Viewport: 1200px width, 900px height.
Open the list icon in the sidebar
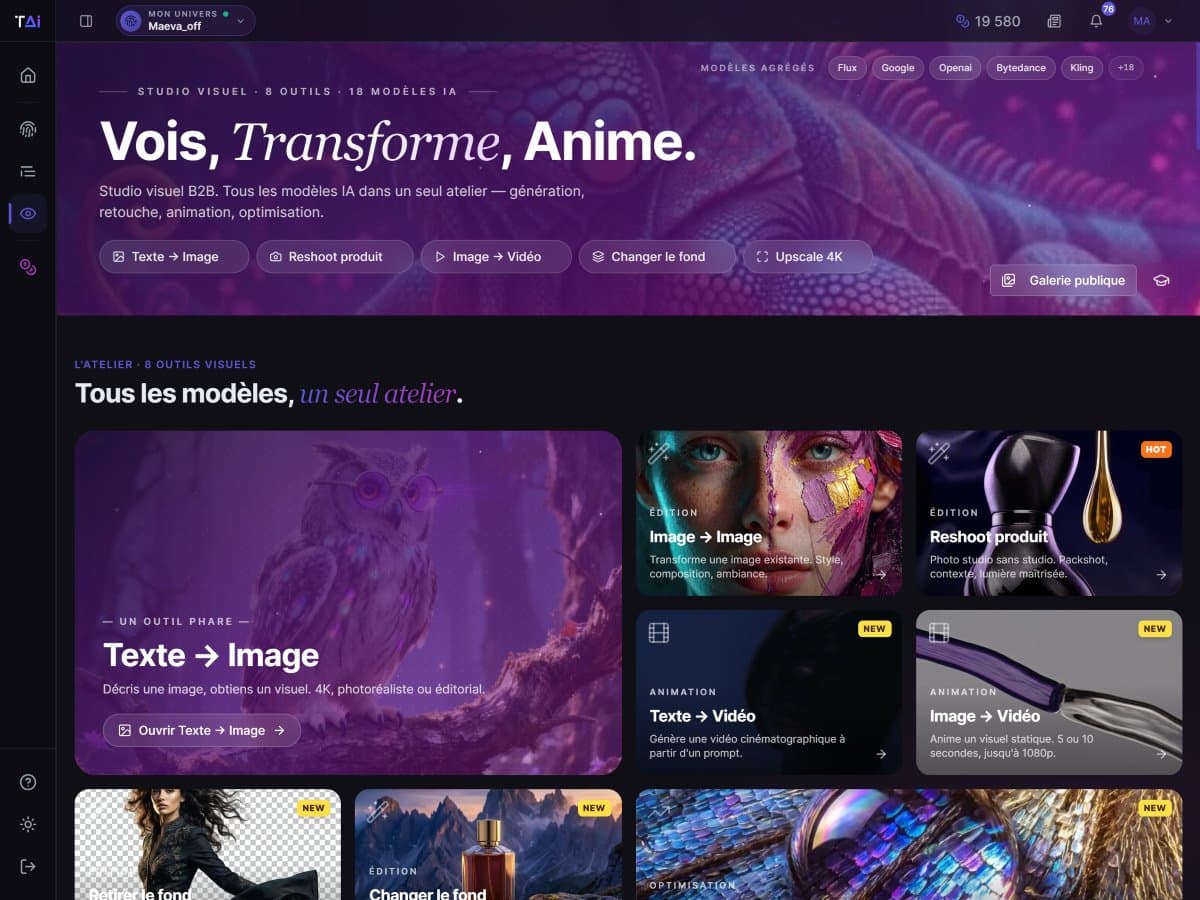(x=28, y=171)
